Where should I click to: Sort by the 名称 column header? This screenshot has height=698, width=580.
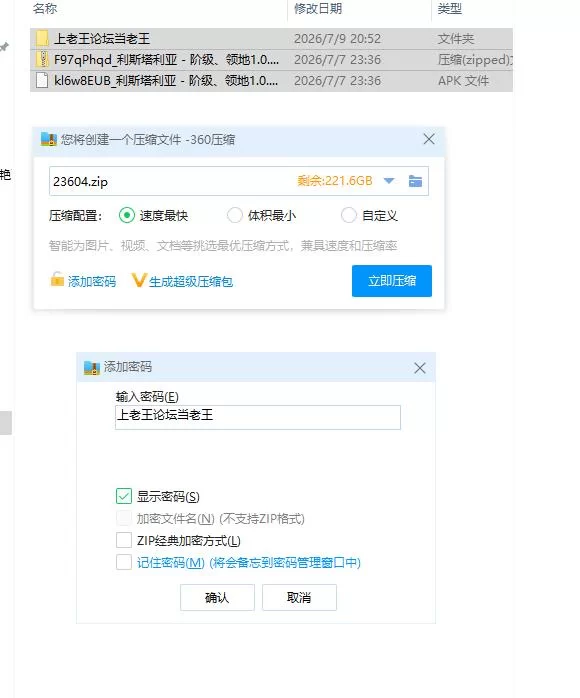pos(45,8)
